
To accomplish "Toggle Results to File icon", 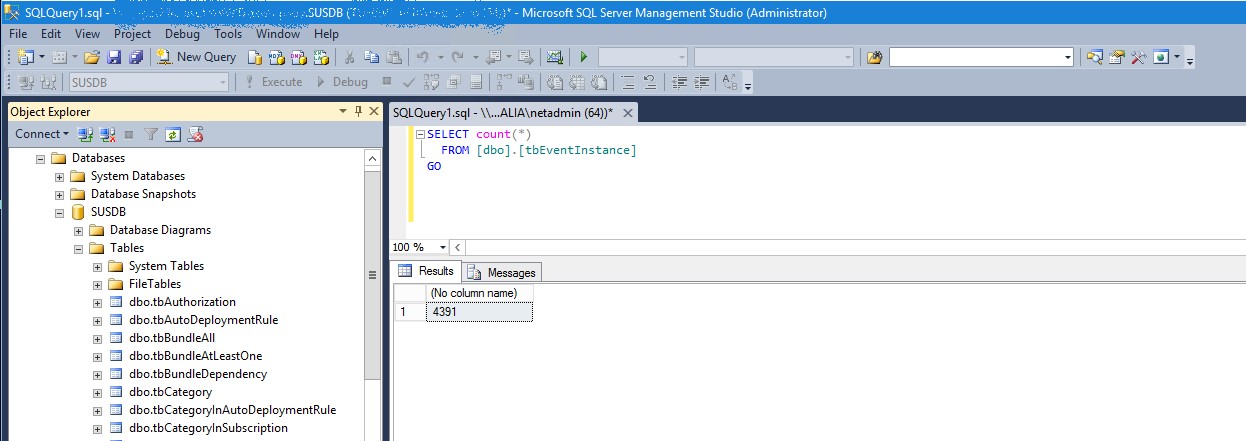I will coord(598,82).
